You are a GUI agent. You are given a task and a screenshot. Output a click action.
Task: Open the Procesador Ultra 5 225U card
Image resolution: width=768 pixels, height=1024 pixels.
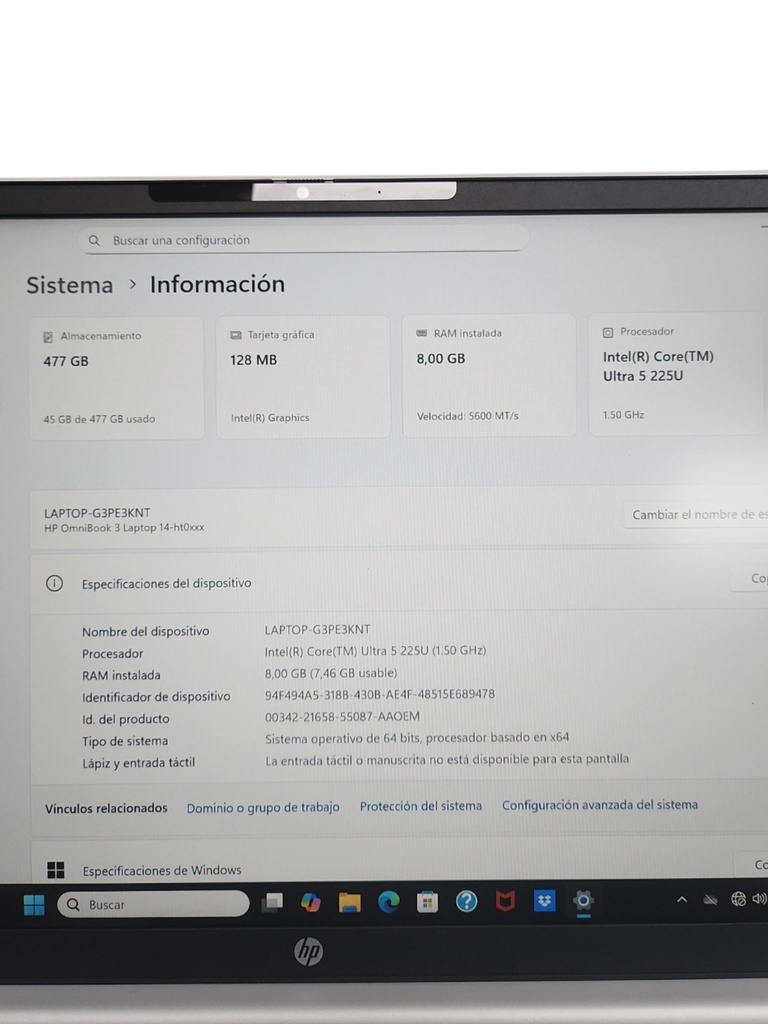coord(675,374)
